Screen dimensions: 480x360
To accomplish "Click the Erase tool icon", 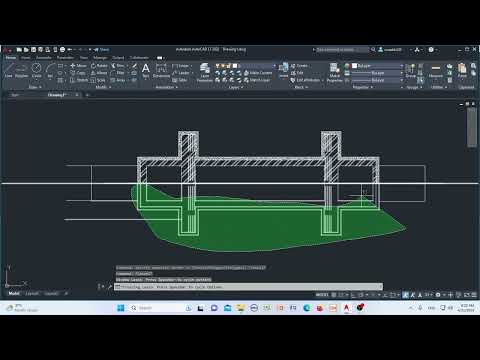I will point(134,66).
